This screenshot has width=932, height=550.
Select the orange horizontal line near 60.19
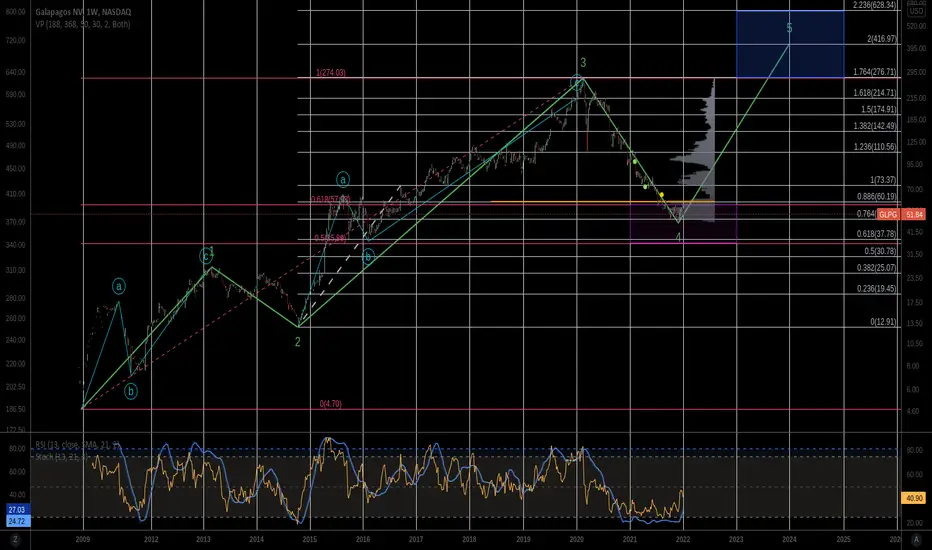pos(602,202)
